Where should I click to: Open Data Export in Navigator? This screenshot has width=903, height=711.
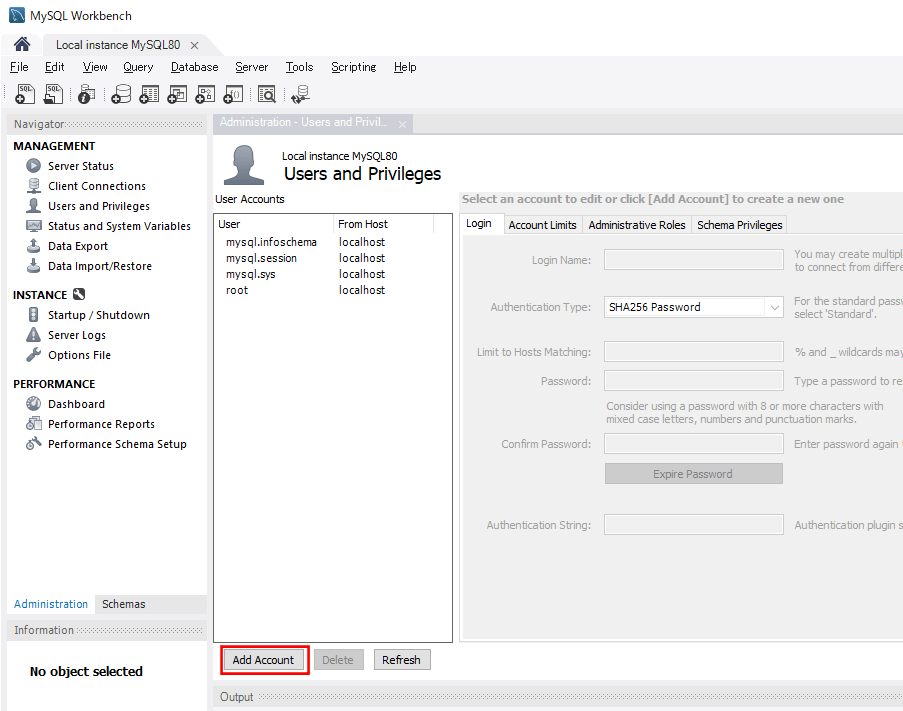[78, 246]
